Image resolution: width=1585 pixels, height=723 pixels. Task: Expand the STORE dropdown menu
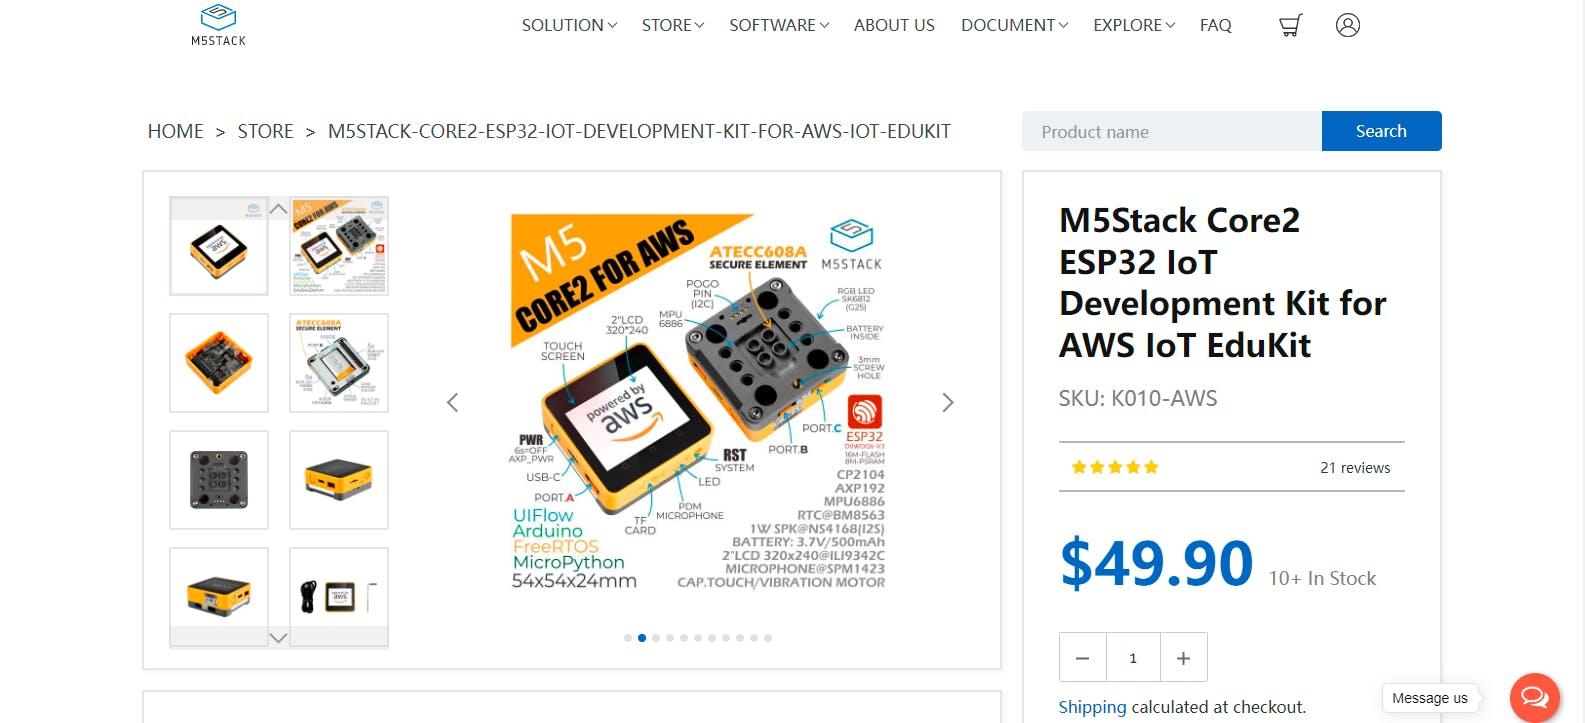point(673,25)
